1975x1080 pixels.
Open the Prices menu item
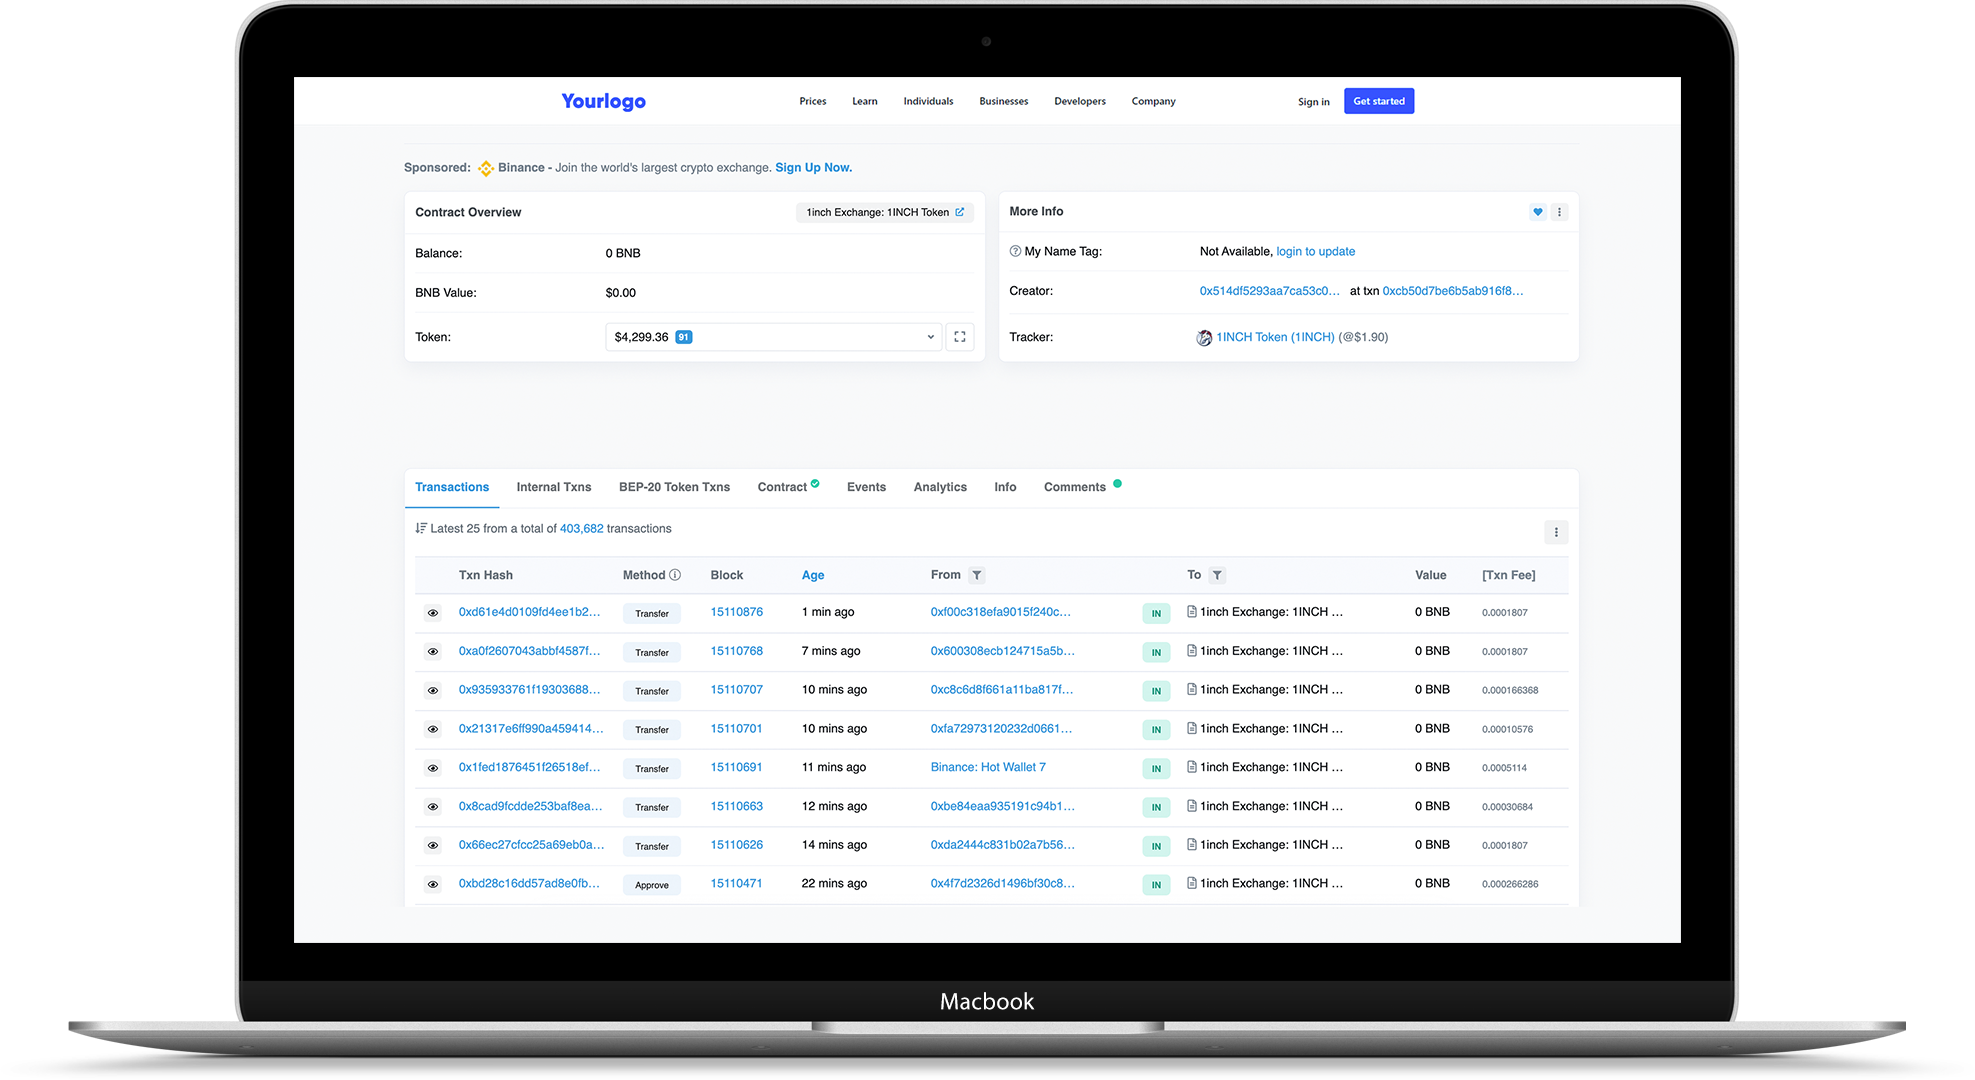click(813, 101)
